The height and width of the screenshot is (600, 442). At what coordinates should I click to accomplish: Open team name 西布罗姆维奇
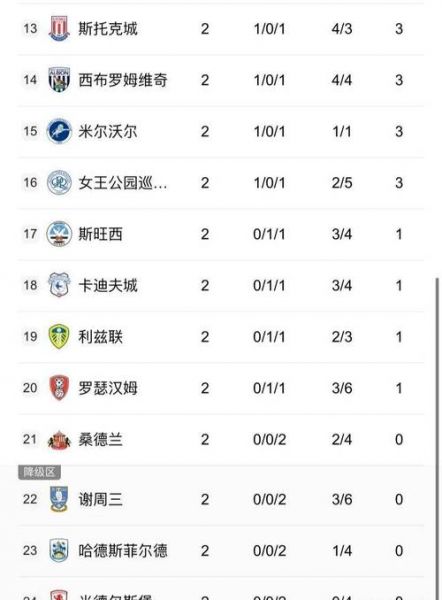[123, 80]
